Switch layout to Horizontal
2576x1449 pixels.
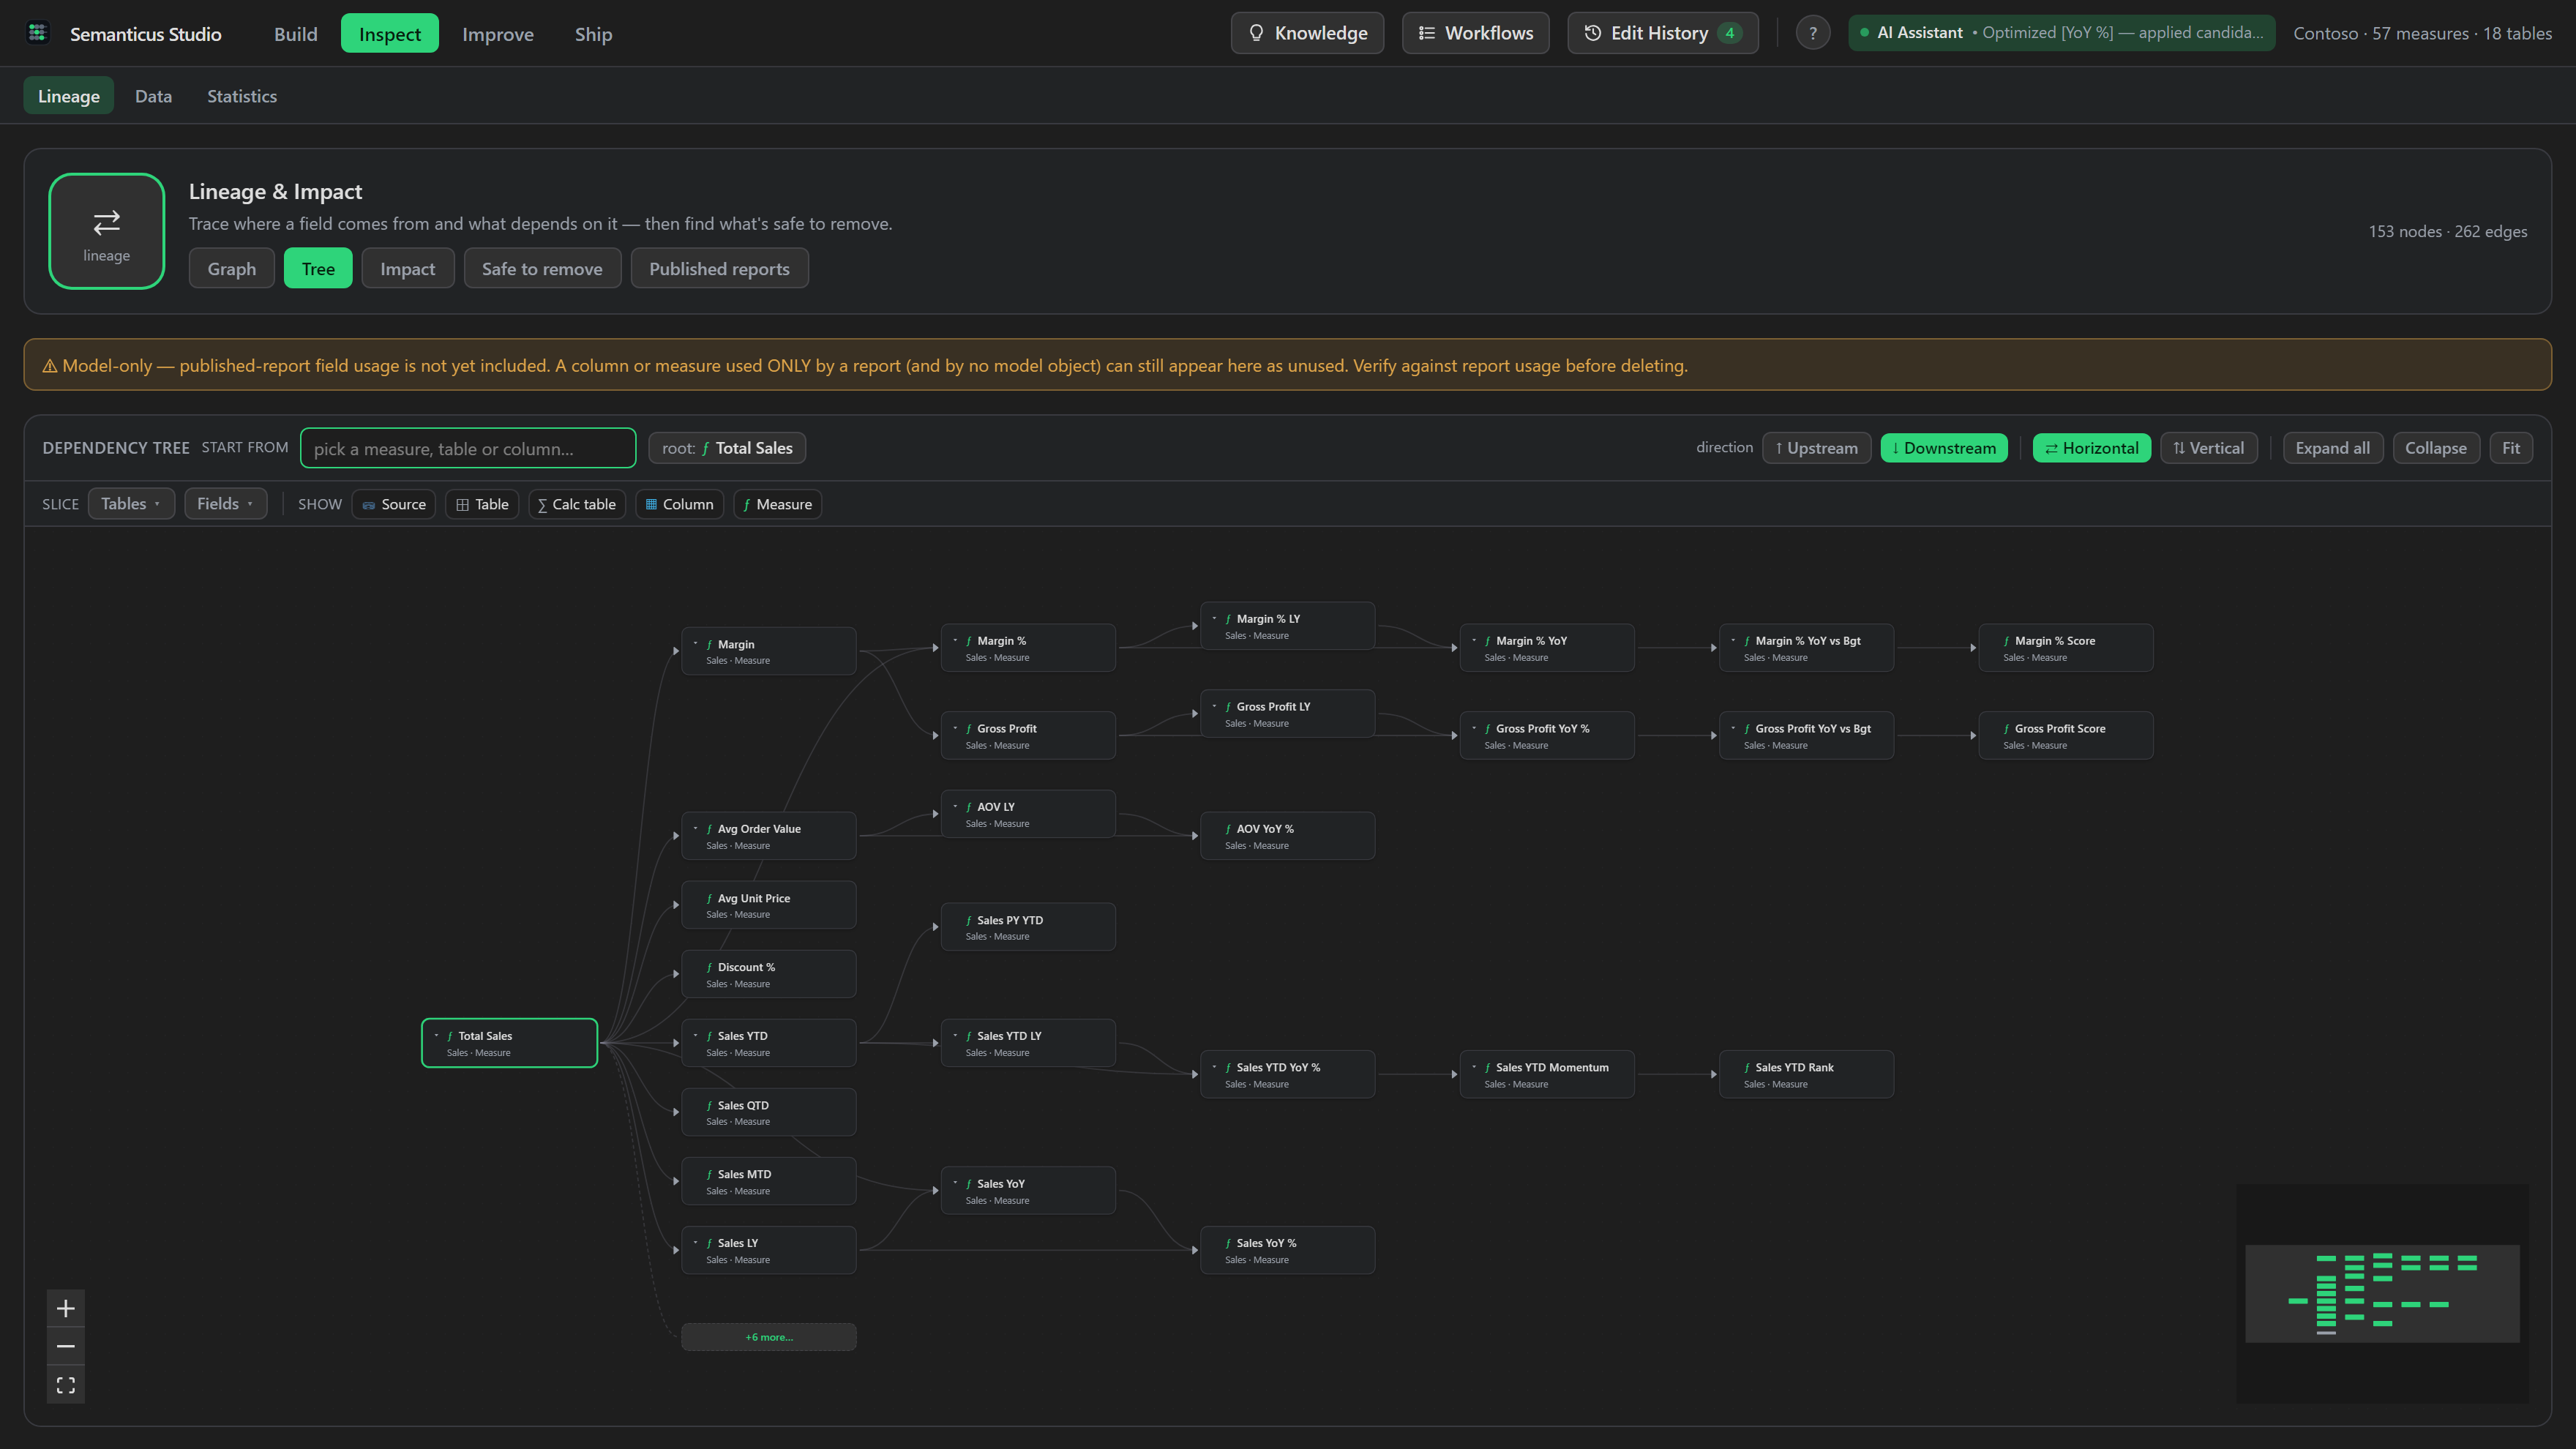(x=2091, y=448)
